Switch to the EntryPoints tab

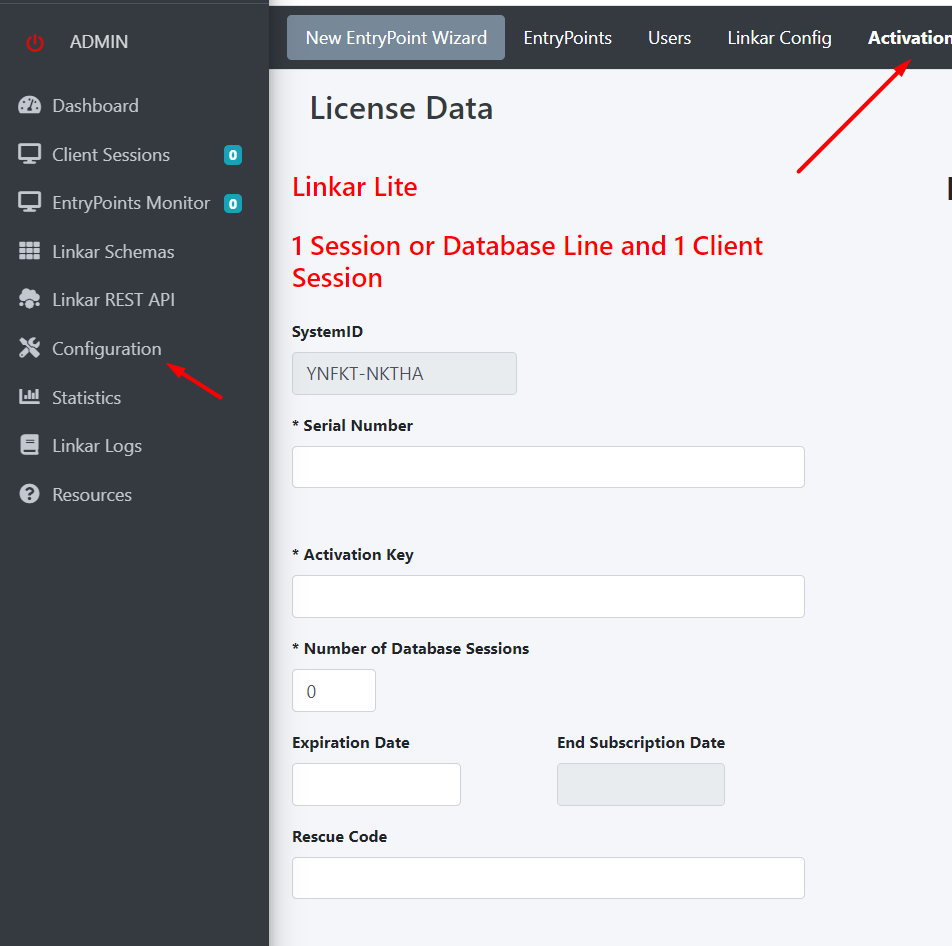click(x=568, y=38)
